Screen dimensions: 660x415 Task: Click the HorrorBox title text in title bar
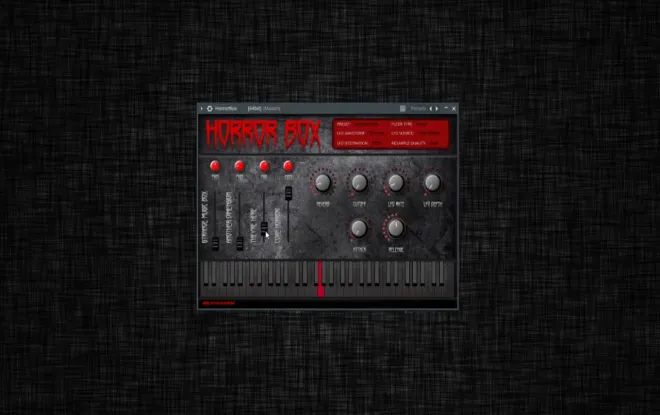coord(226,109)
